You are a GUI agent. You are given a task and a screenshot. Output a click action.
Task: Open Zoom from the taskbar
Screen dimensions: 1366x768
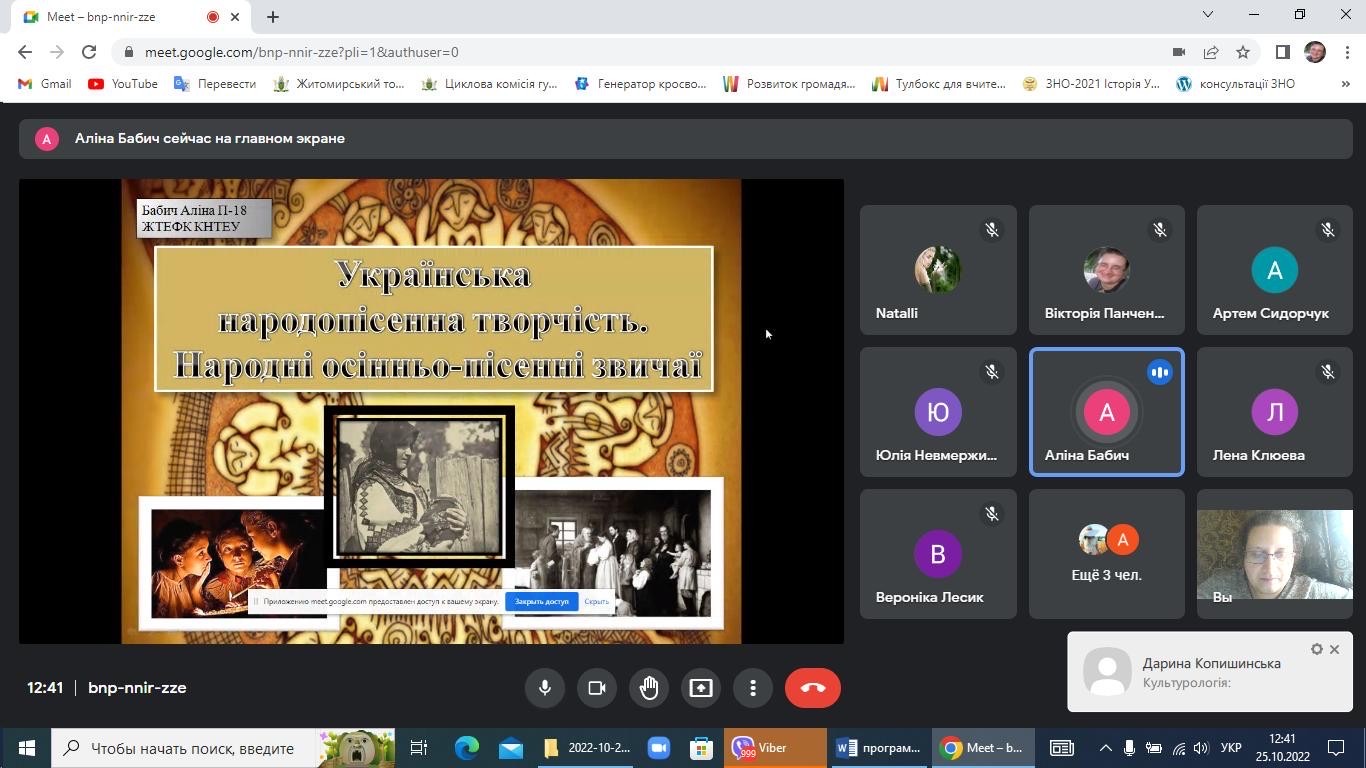pyautogui.click(x=658, y=748)
